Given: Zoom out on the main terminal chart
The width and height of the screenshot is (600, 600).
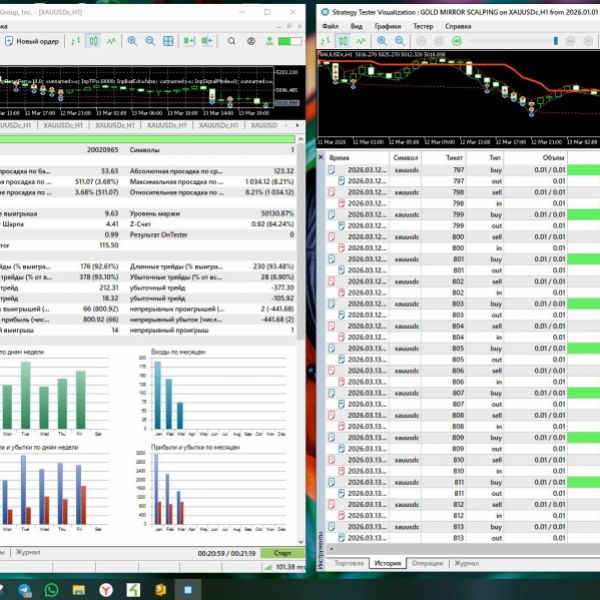Looking at the screenshot, I should (x=149, y=41).
